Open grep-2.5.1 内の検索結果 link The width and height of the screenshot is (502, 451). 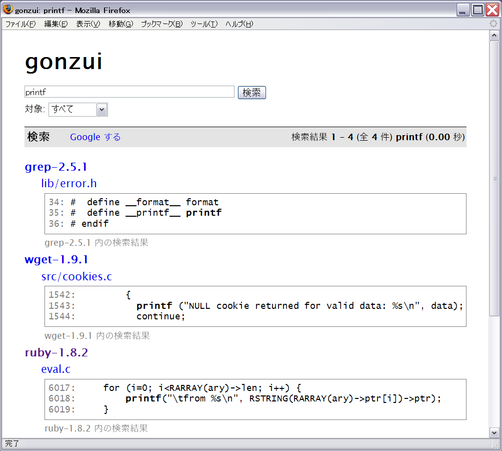(96, 242)
